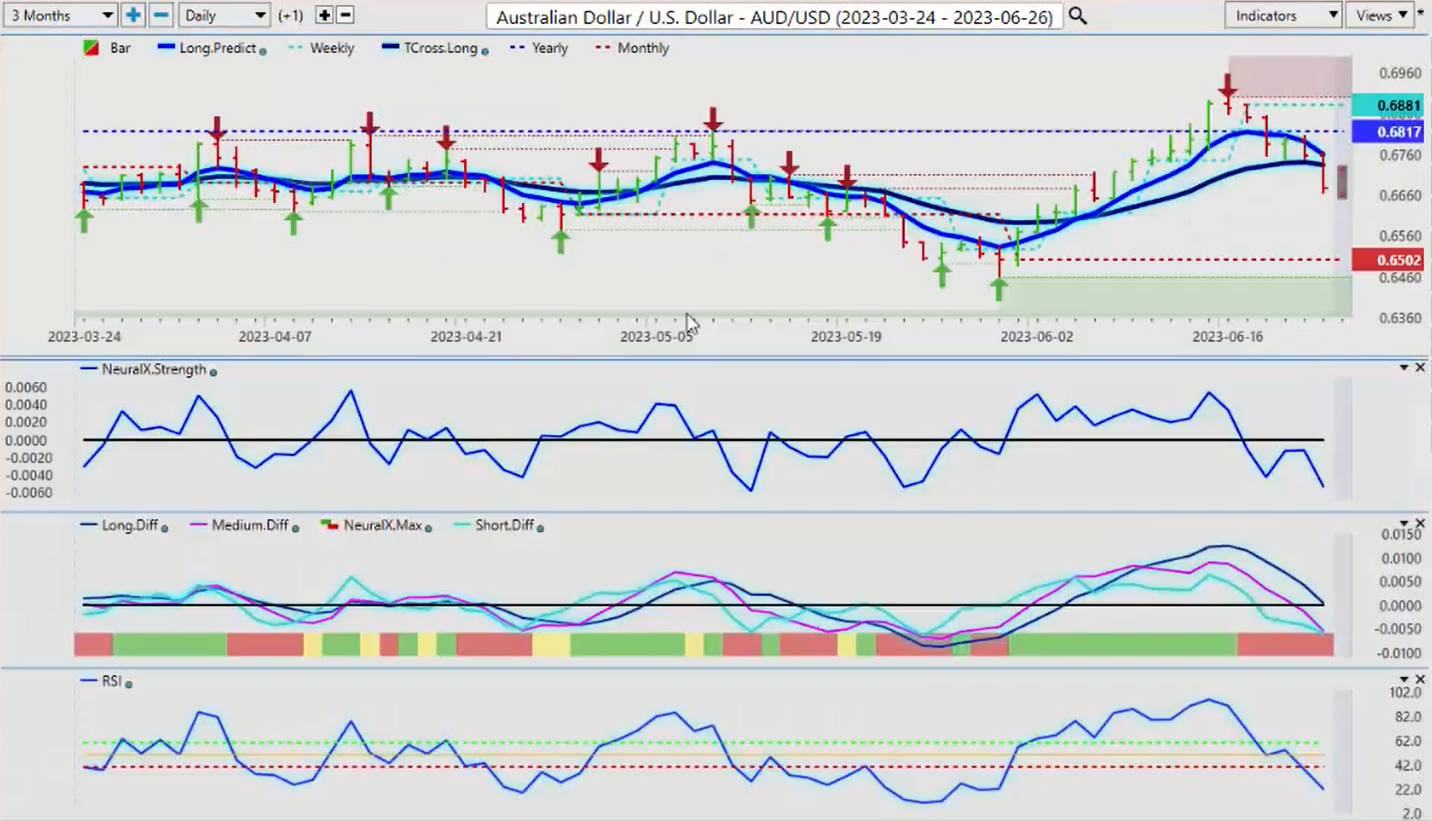Screen dimensions: 1432x821
Task: Click the settings dot next to Medium.Diff
Action: 295,528
